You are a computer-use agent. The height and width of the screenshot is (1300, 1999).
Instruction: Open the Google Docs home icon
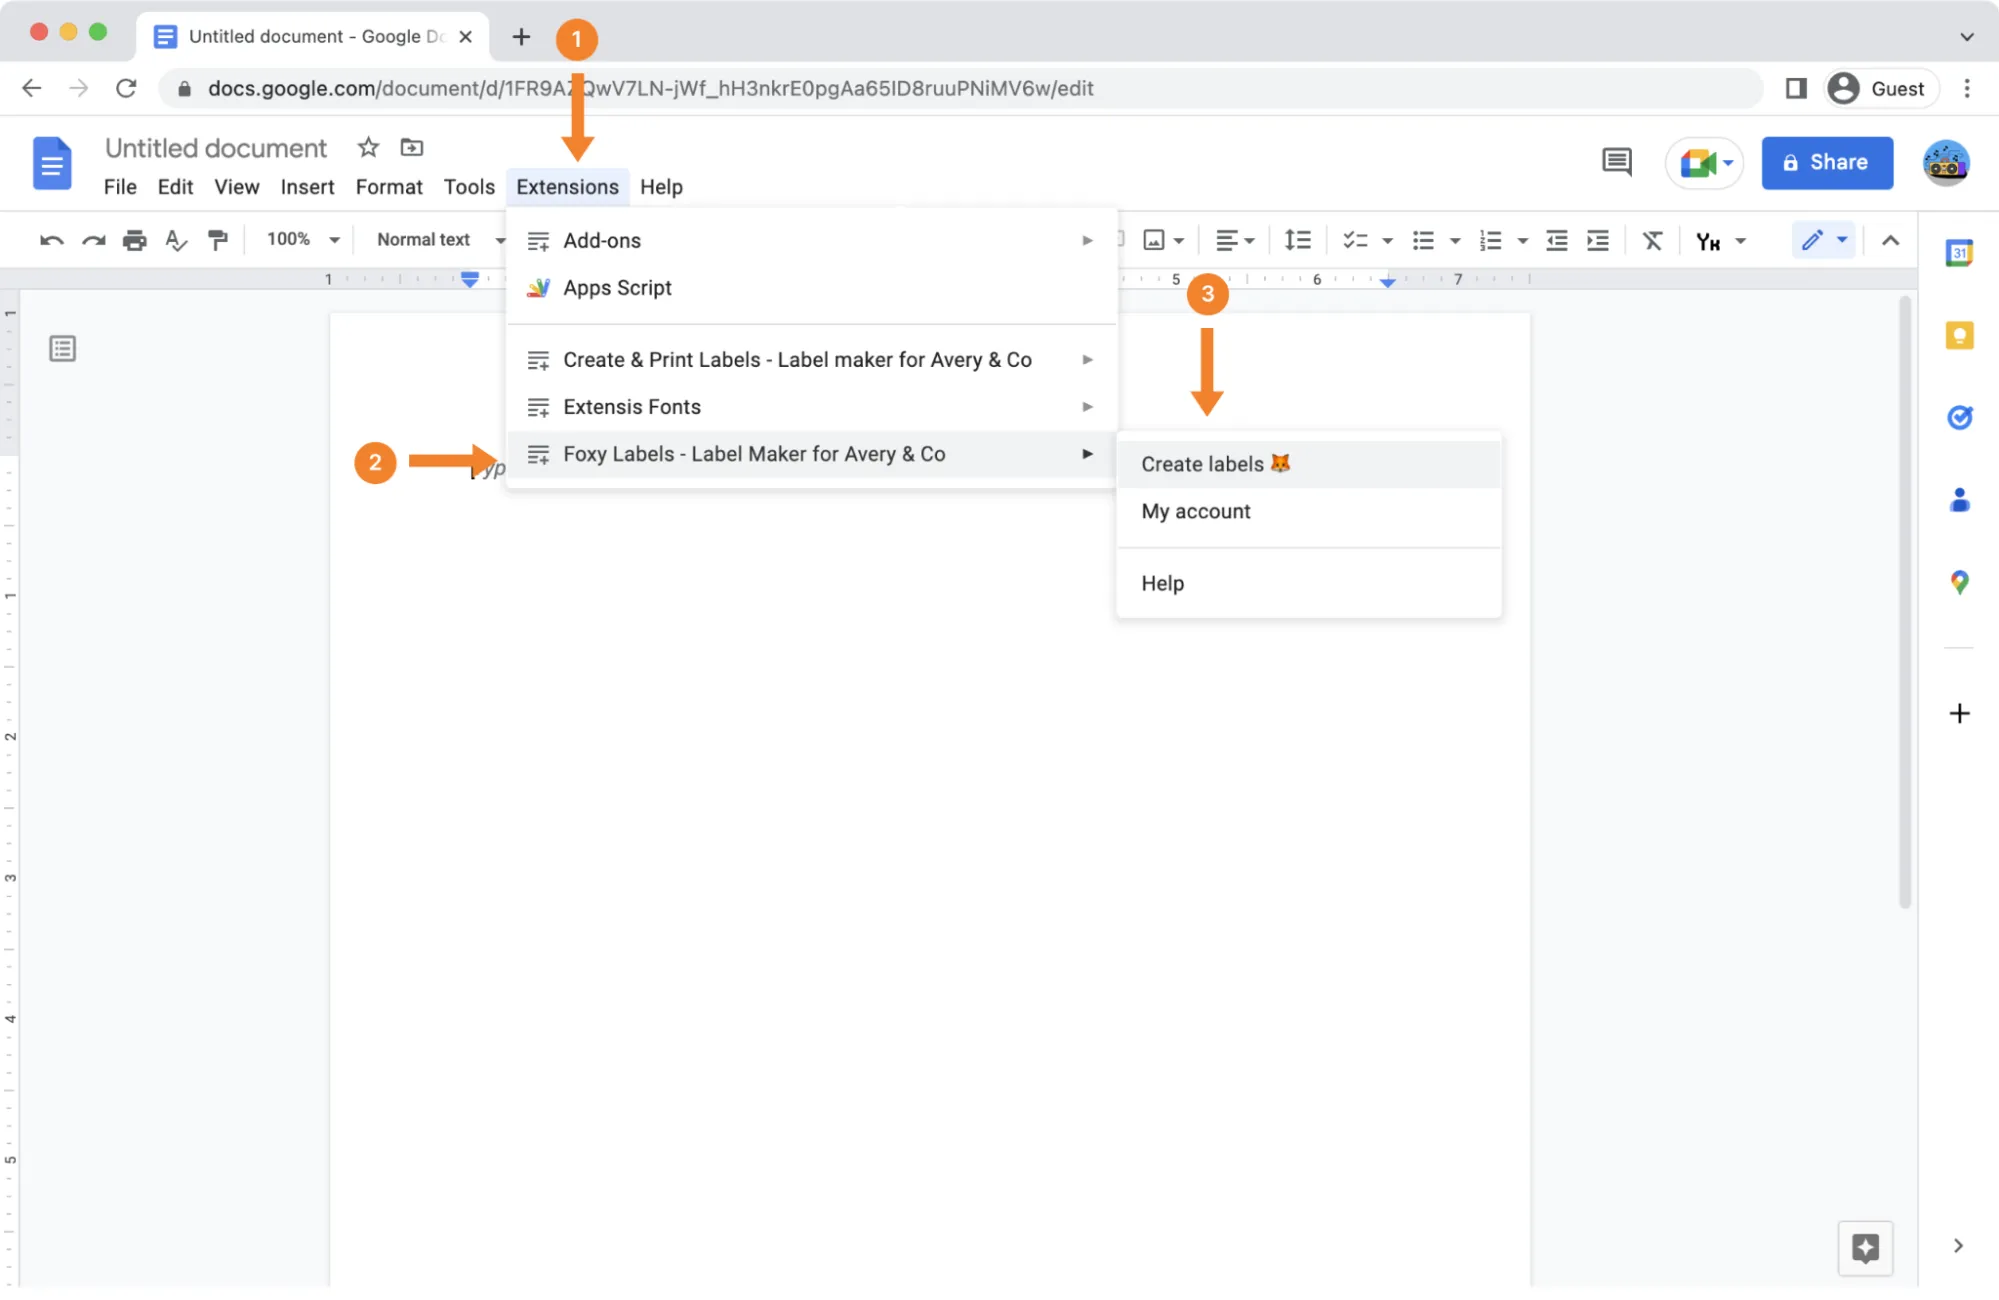pyautogui.click(x=52, y=163)
